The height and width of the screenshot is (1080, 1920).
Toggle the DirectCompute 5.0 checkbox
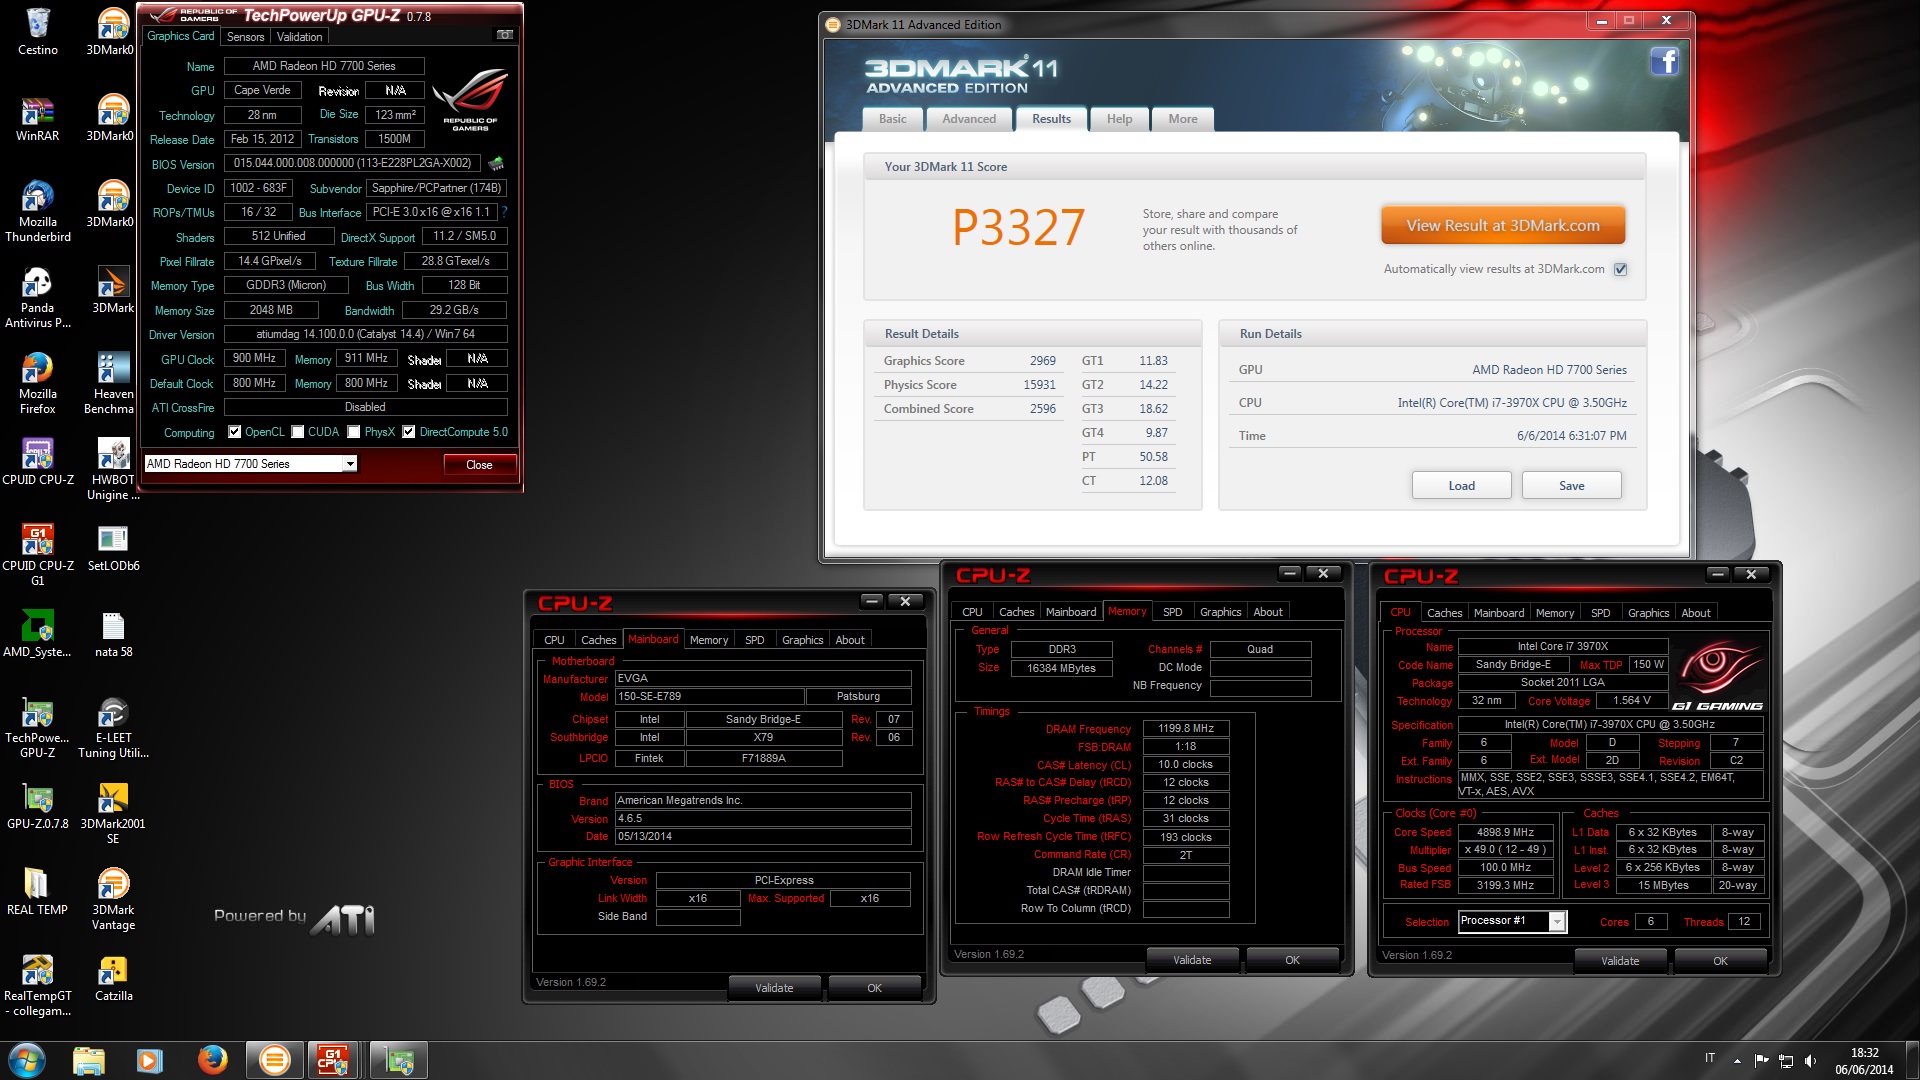(408, 432)
